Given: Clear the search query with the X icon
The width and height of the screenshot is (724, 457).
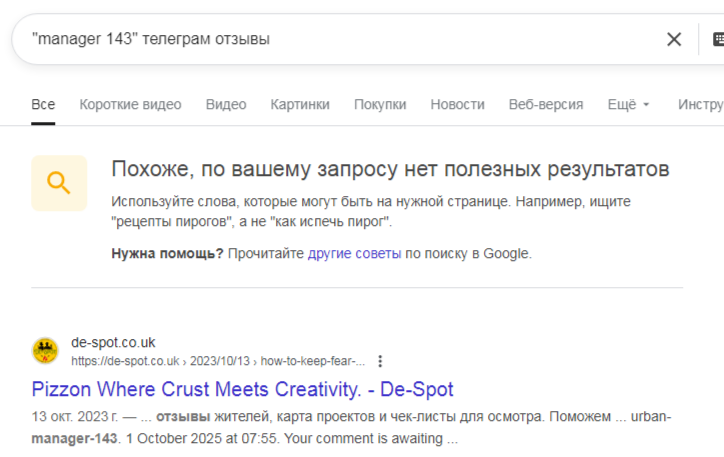Looking at the screenshot, I should (674, 39).
